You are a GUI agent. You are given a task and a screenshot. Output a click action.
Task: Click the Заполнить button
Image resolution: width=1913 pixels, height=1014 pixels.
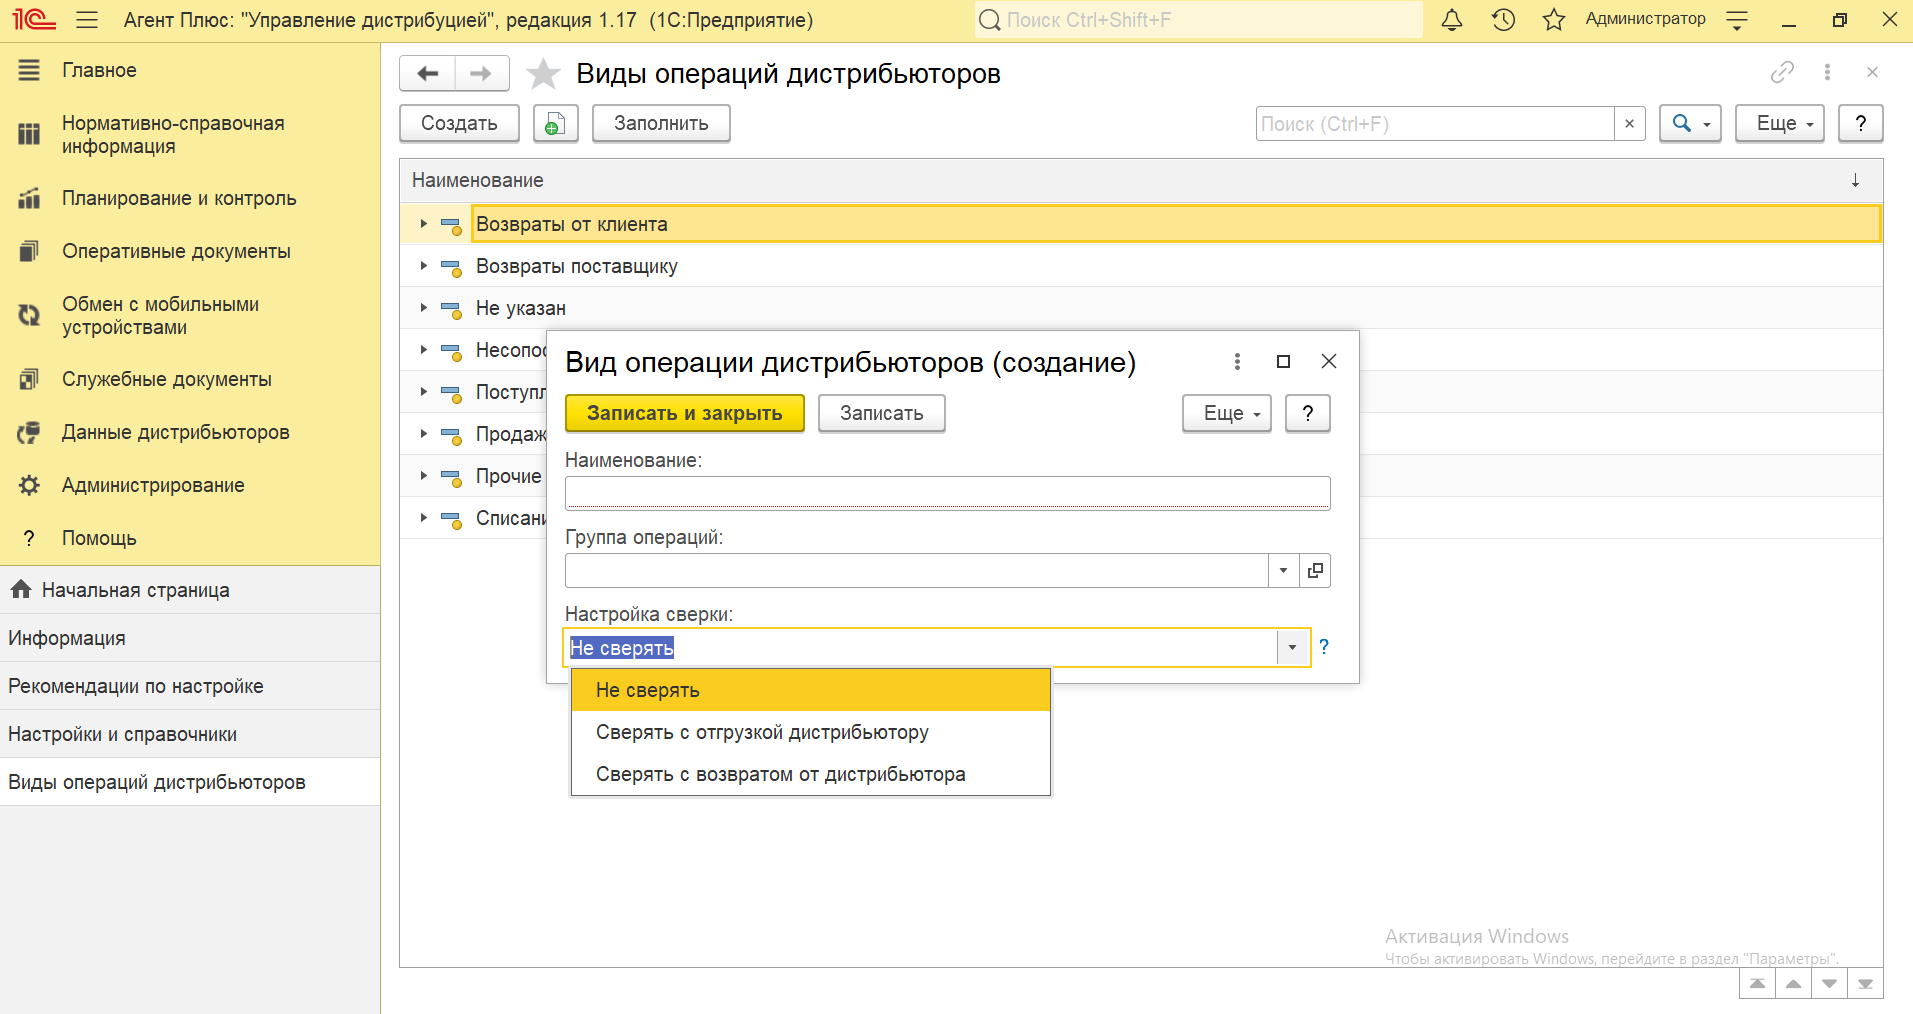661,123
